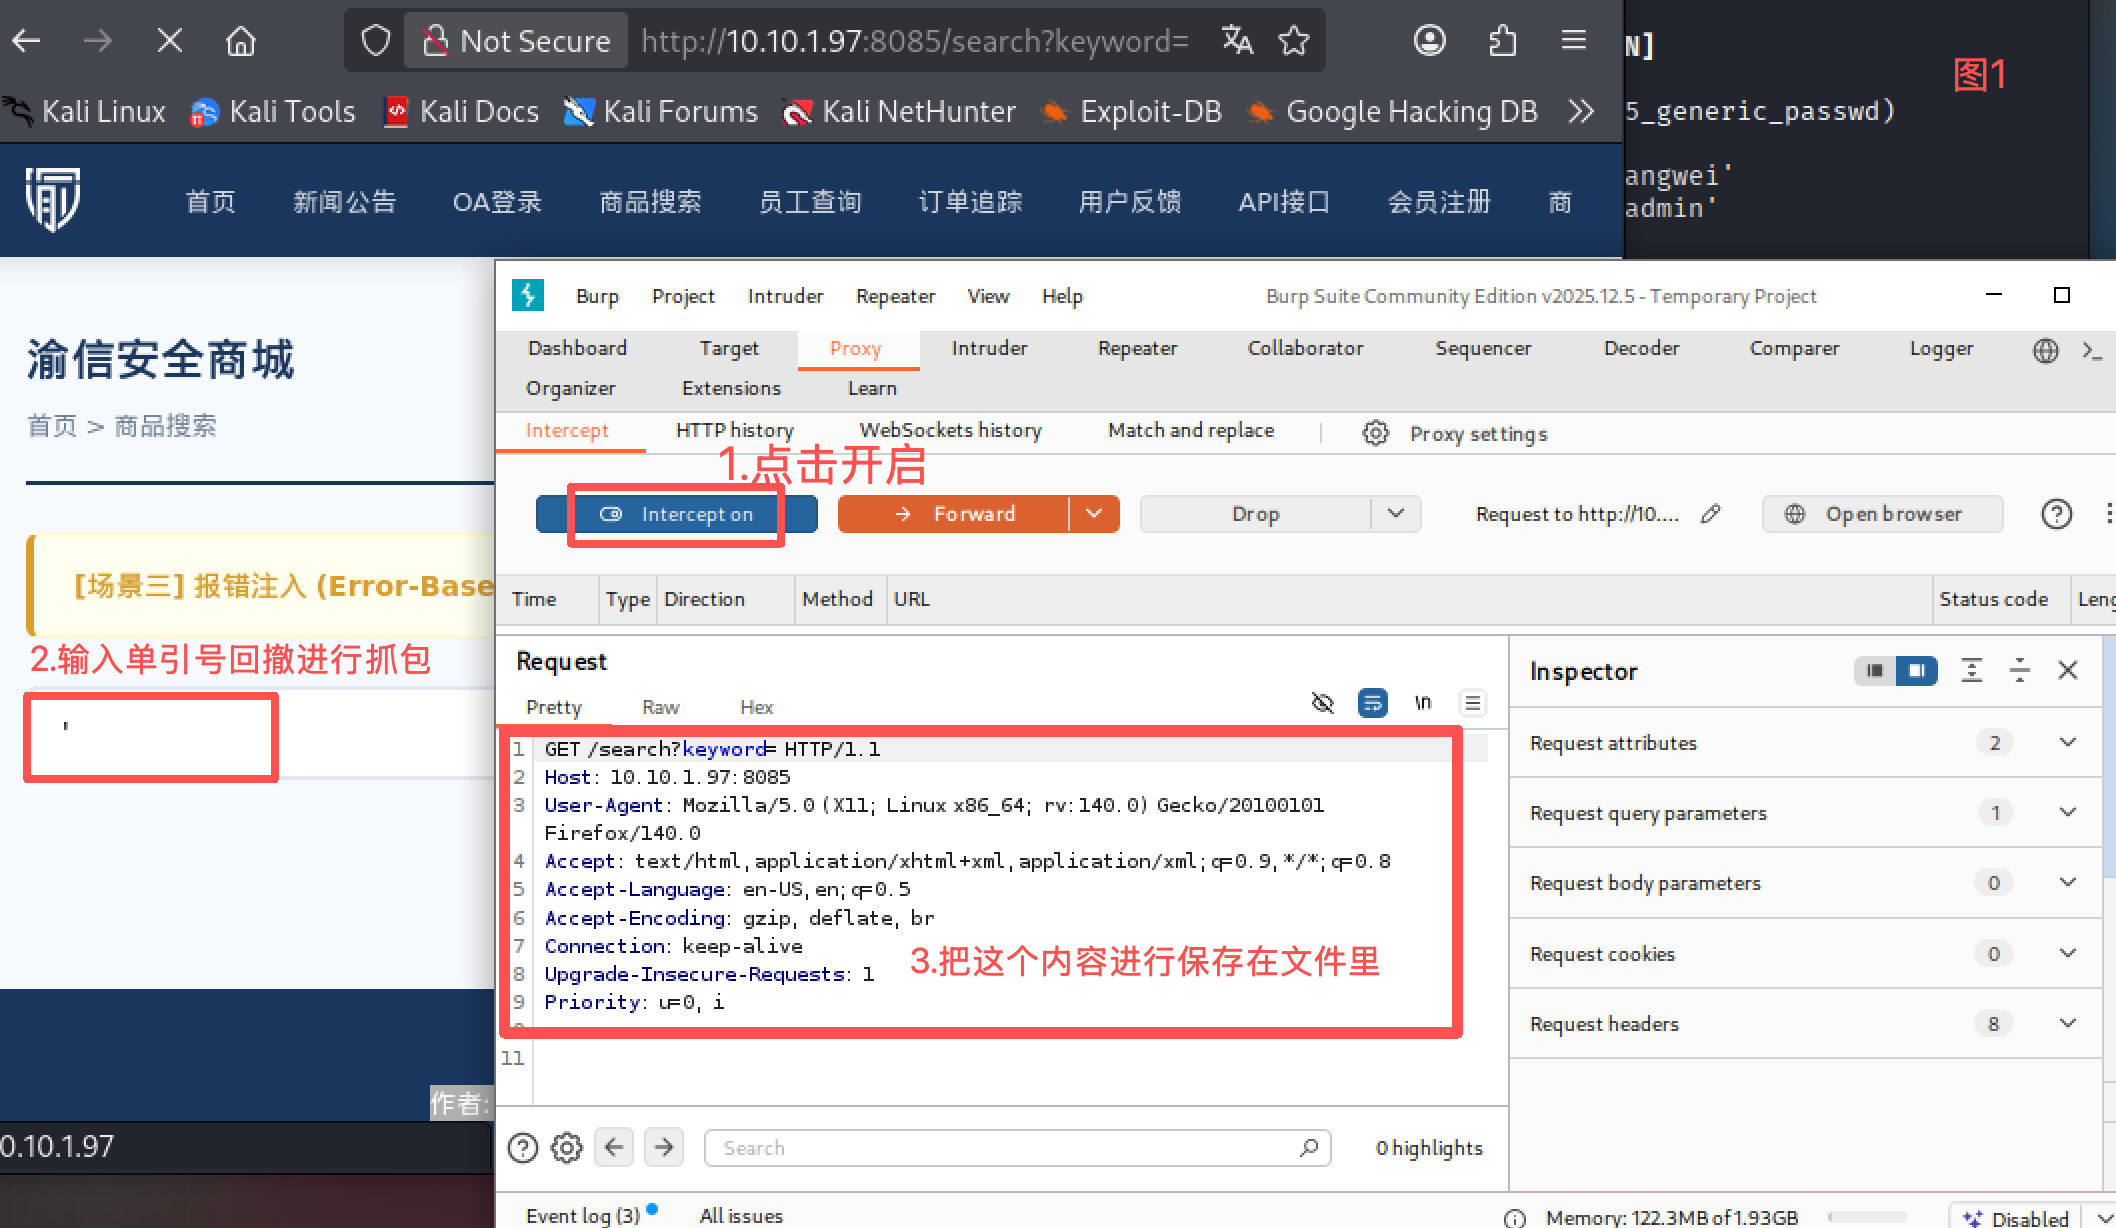Close the Inspector panel with X
The height and width of the screenshot is (1228, 2116).
[2068, 670]
